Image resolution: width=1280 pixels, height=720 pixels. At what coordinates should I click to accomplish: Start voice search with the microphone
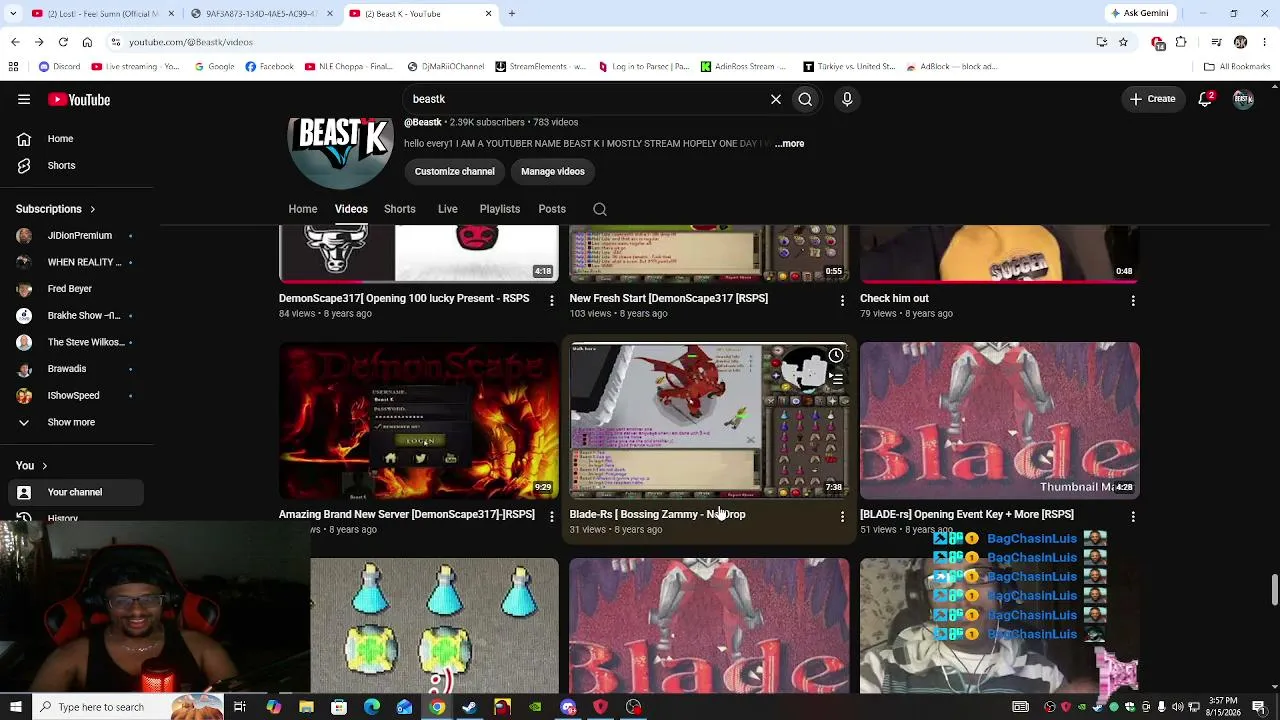click(847, 99)
